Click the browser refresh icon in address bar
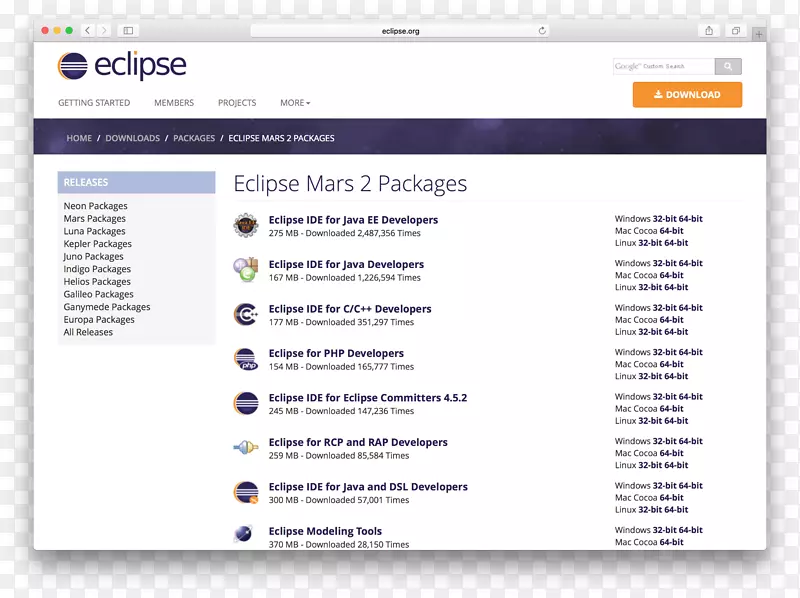 point(541,30)
